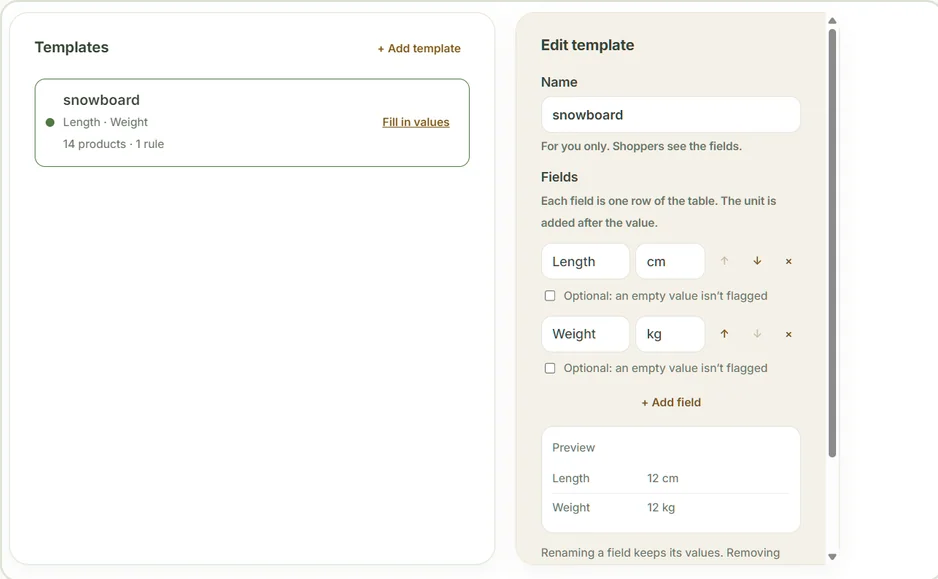This screenshot has width=938, height=579.
Task: Remove the Length field
Action: click(x=788, y=261)
